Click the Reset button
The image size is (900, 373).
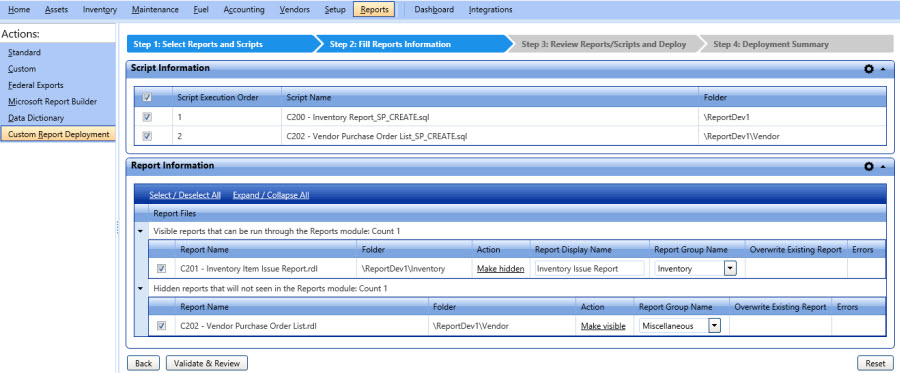(875, 363)
